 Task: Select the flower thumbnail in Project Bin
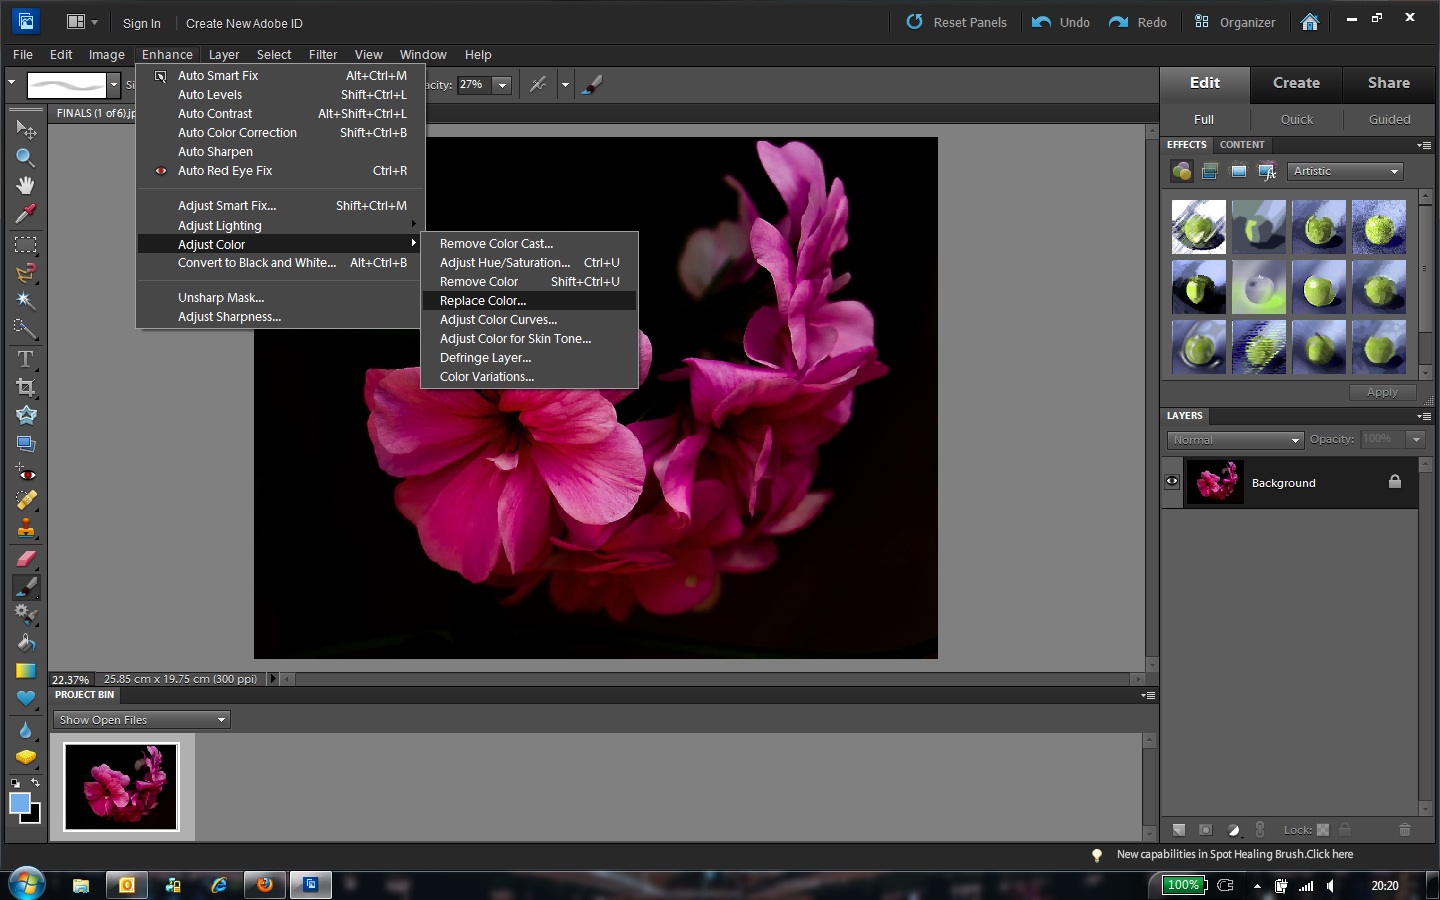click(x=122, y=787)
